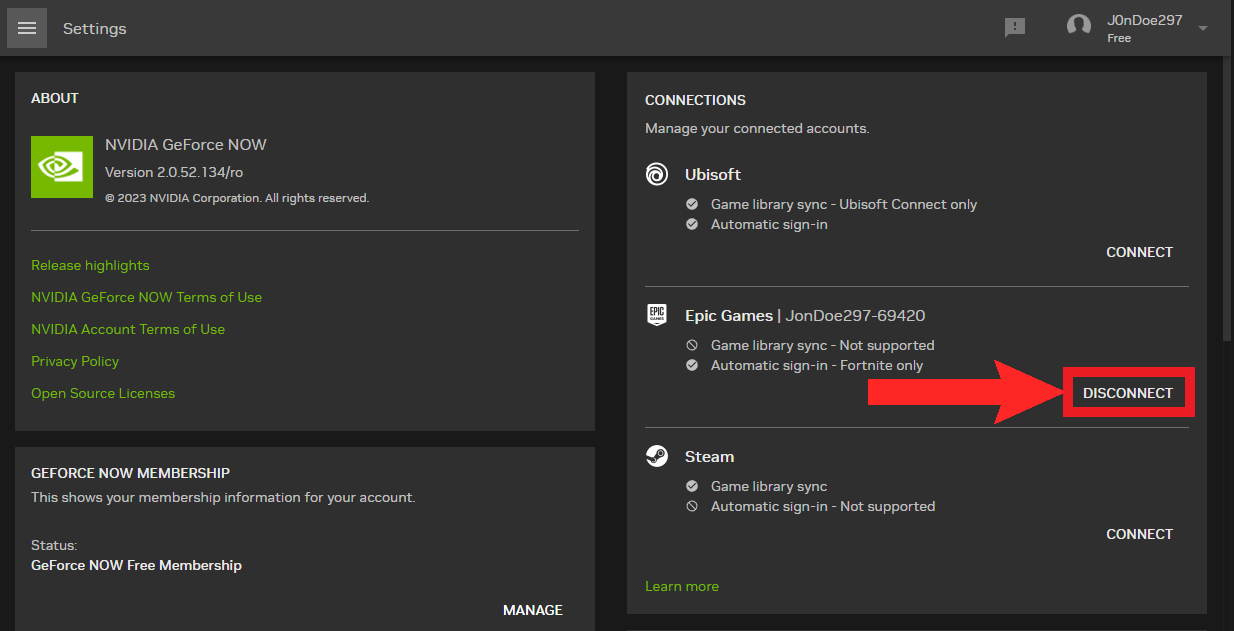
Task: Click the vertical scrollbar on the right
Action: tap(1227, 200)
